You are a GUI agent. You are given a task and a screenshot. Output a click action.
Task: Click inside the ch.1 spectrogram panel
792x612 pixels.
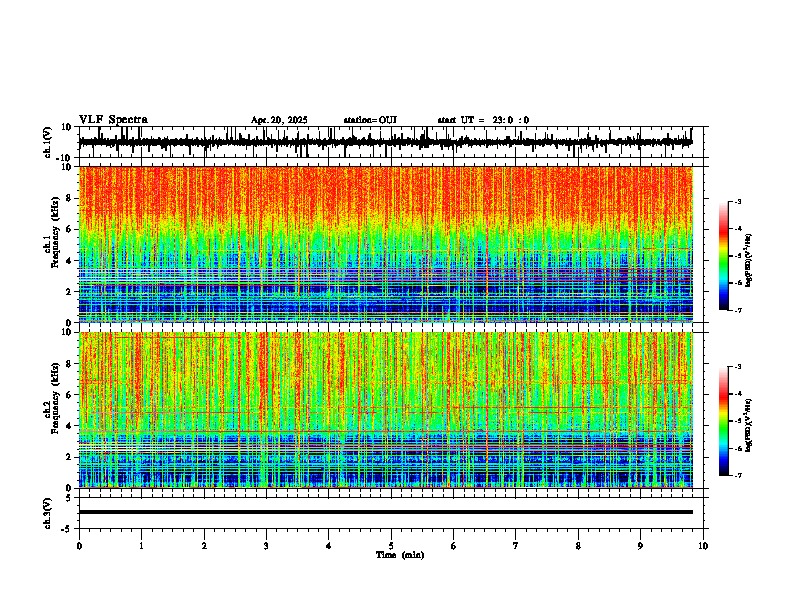click(385, 244)
